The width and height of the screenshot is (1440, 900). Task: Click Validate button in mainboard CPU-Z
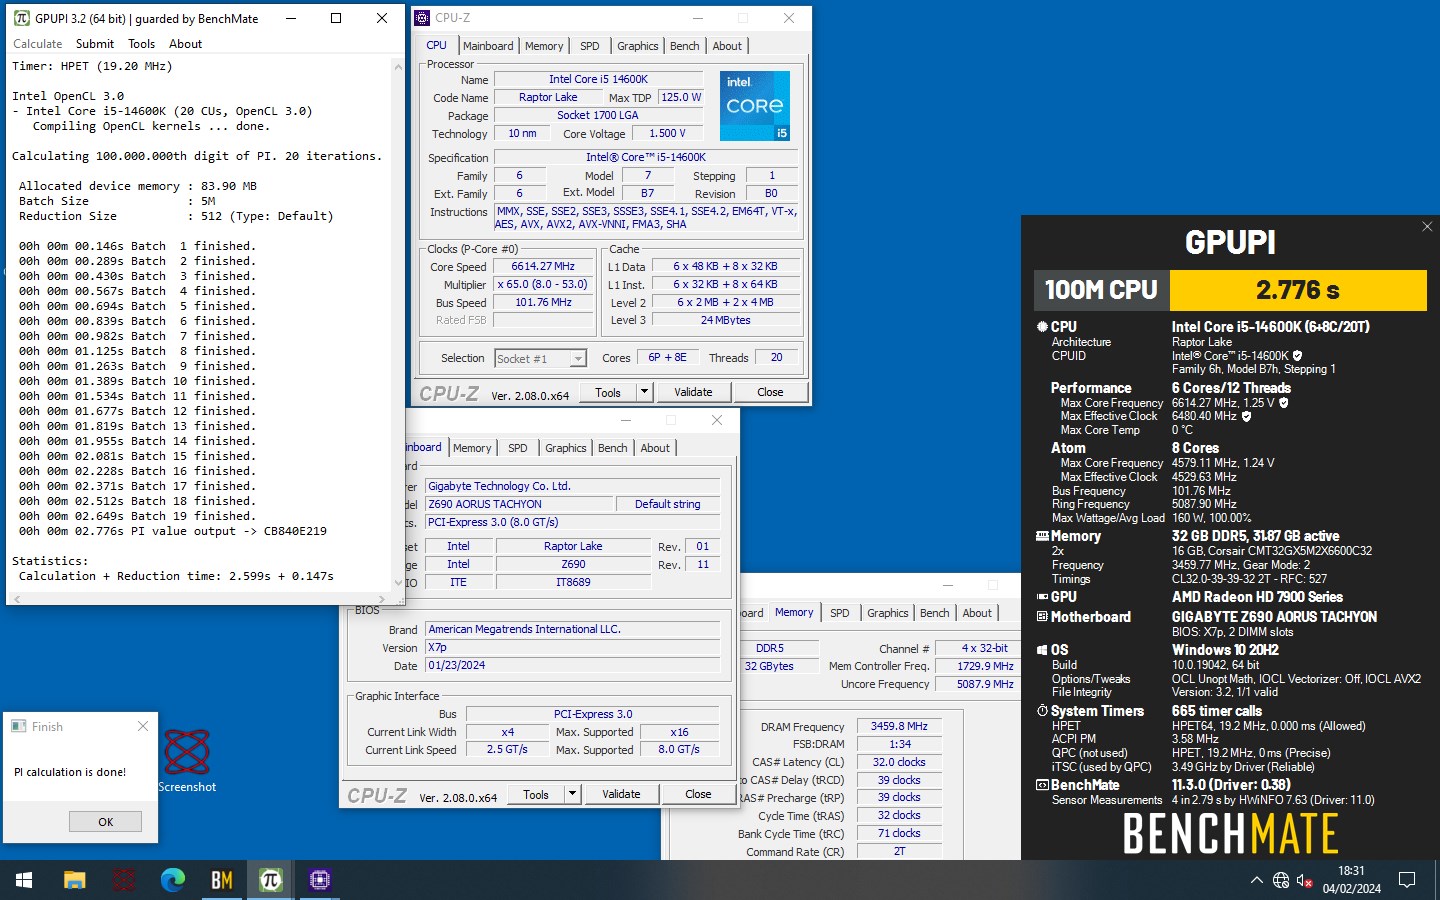[x=621, y=794]
